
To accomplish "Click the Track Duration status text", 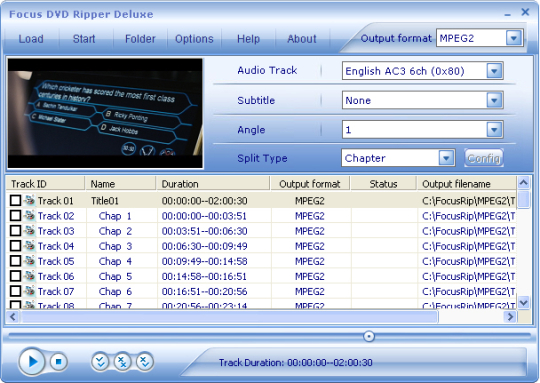I will [295, 362].
